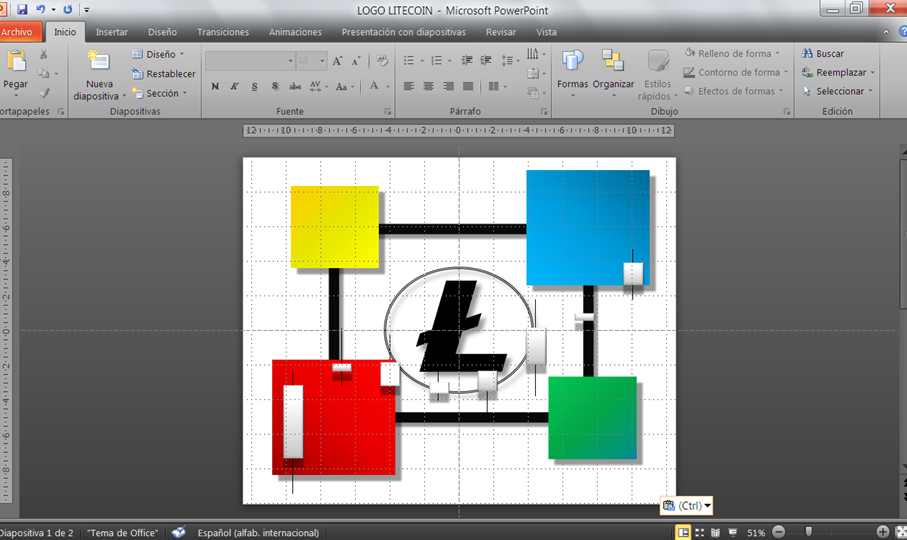Click the zoom out minus button
The height and width of the screenshot is (540, 907).
click(x=779, y=532)
